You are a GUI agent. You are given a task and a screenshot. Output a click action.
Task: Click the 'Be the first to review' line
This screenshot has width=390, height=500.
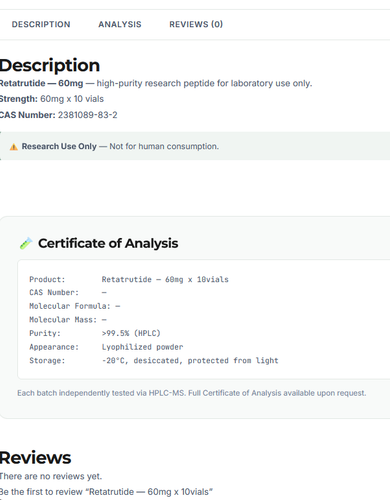point(106,492)
